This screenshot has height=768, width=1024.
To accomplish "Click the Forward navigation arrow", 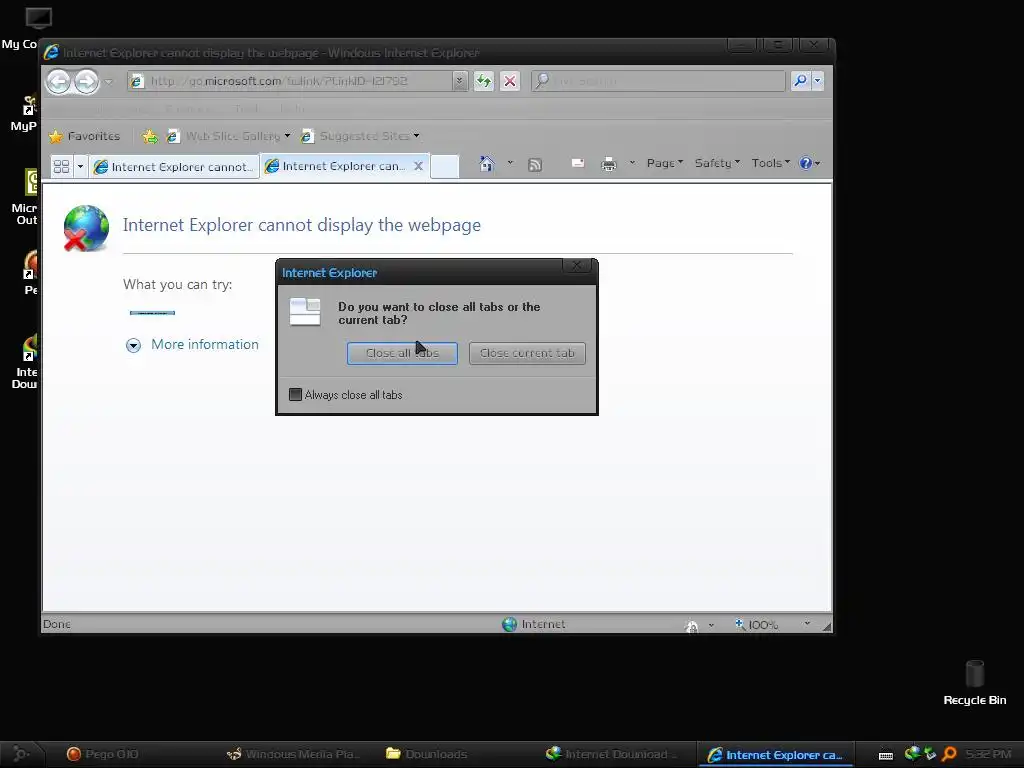I will 86,82.
